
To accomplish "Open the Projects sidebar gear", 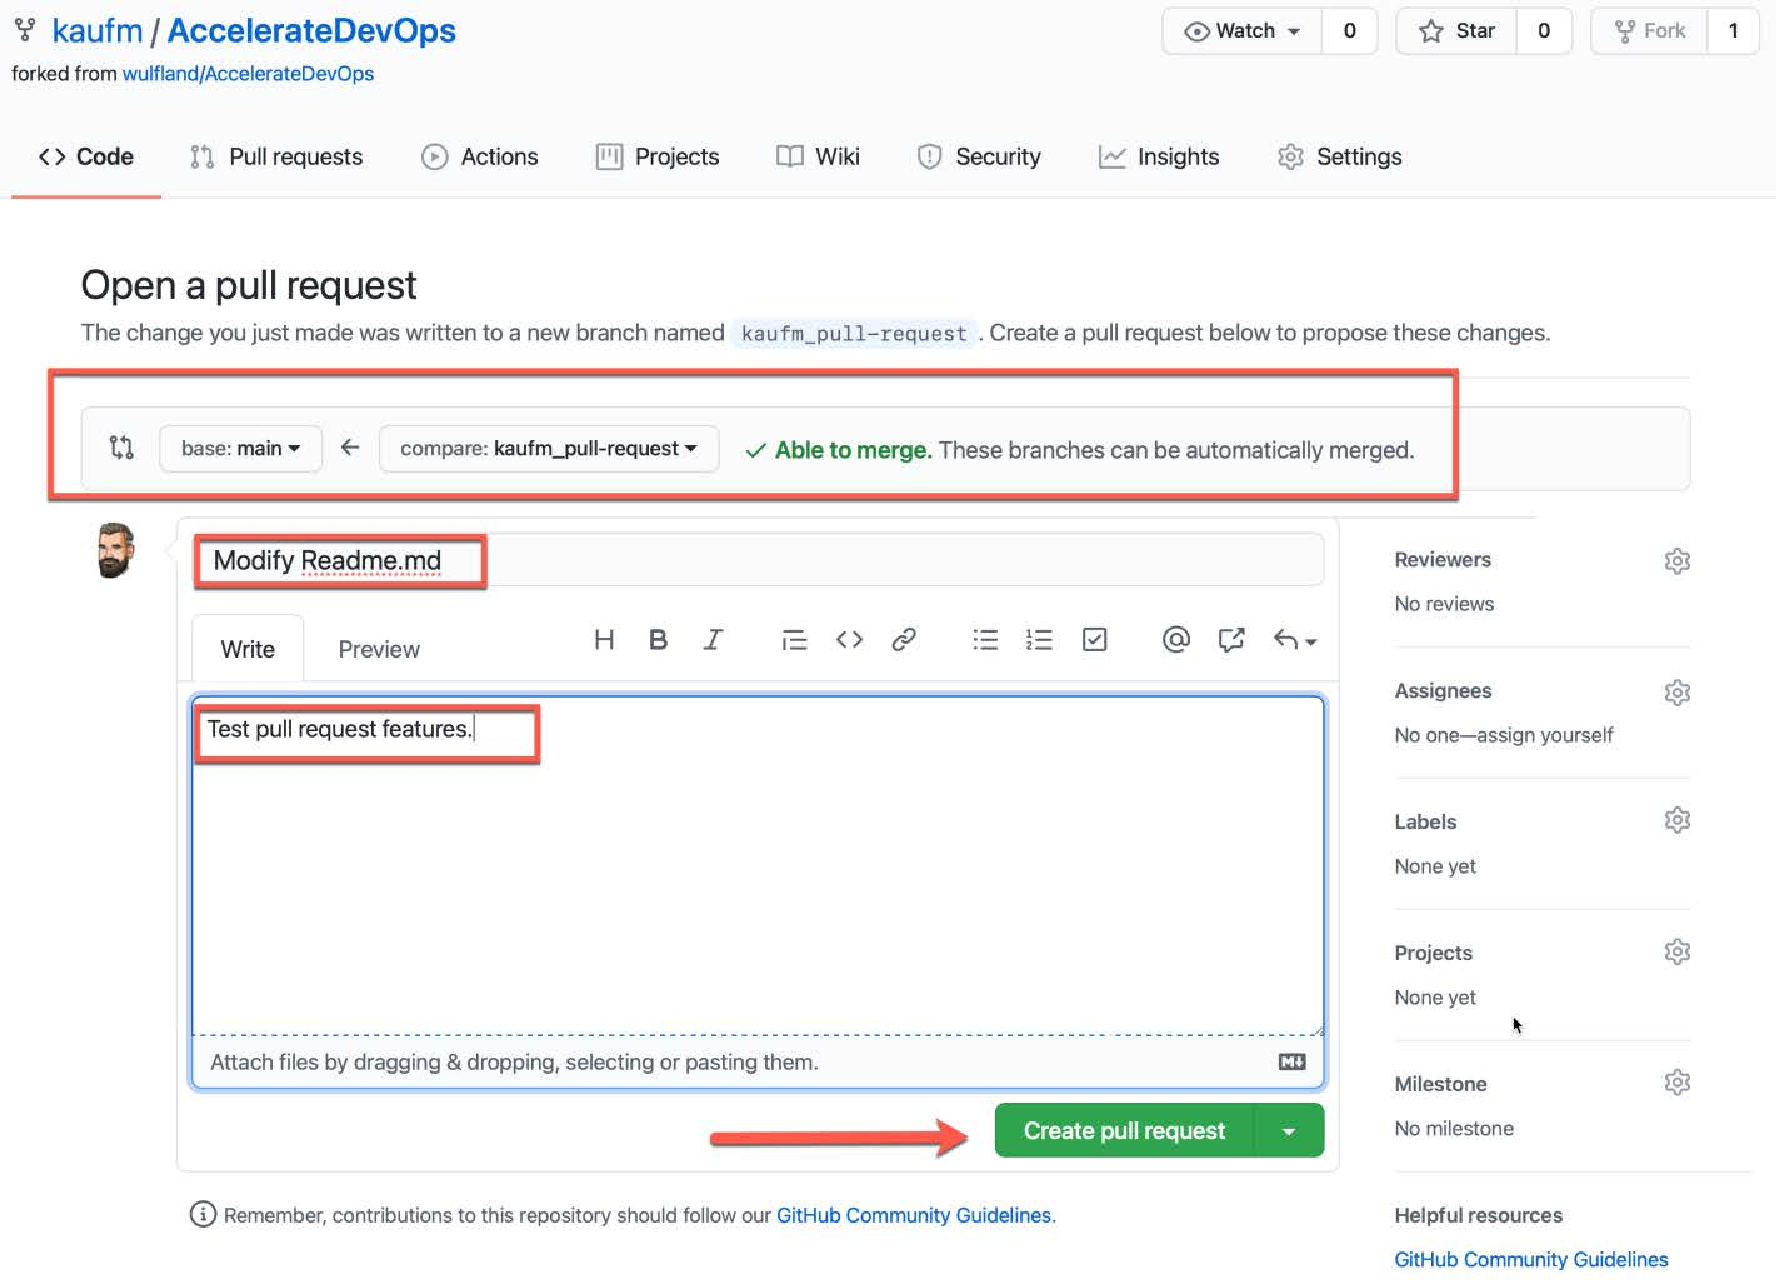I will pyautogui.click(x=1677, y=952).
